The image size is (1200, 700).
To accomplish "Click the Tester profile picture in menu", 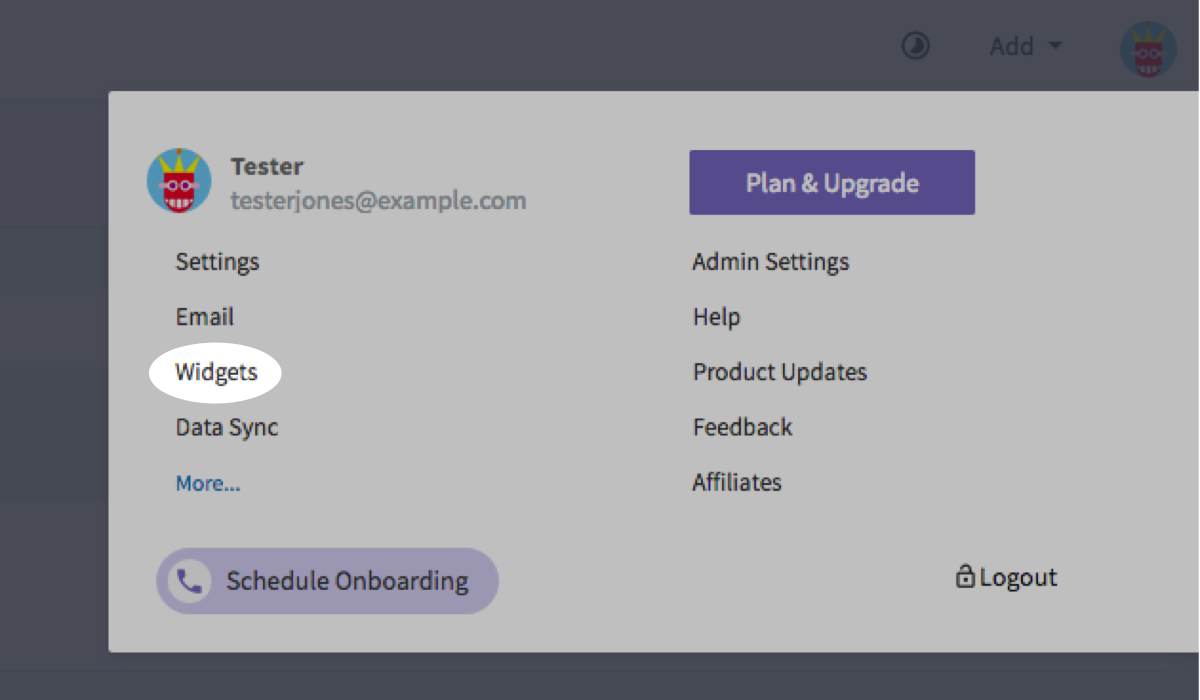I will coord(179,181).
